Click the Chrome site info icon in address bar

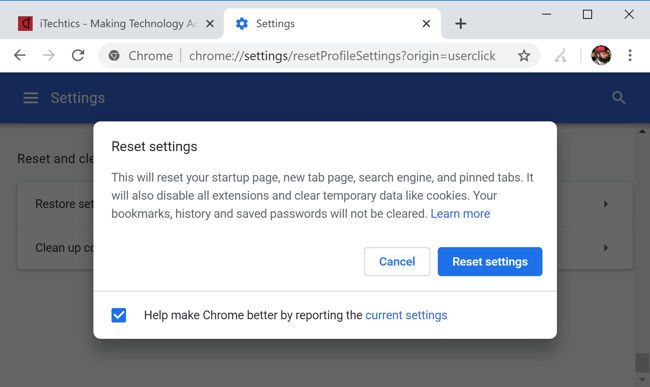(114, 56)
